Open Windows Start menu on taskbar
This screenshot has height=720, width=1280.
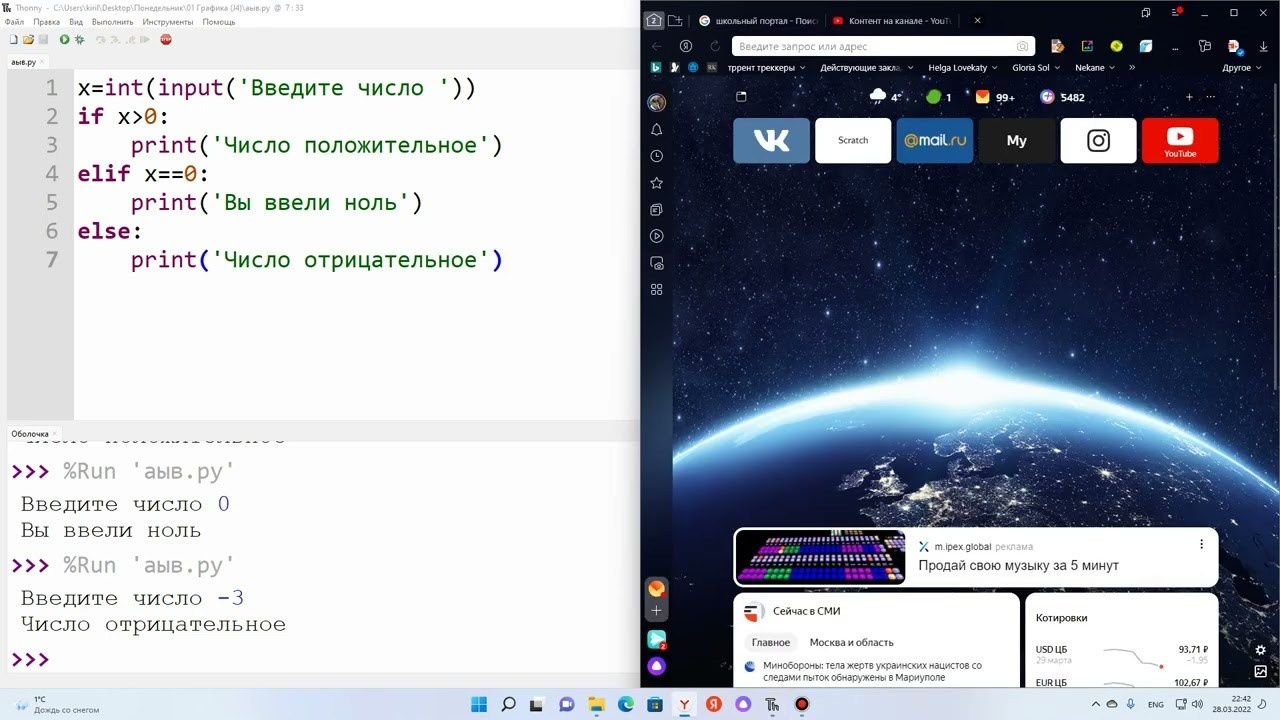click(x=479, y=704)
